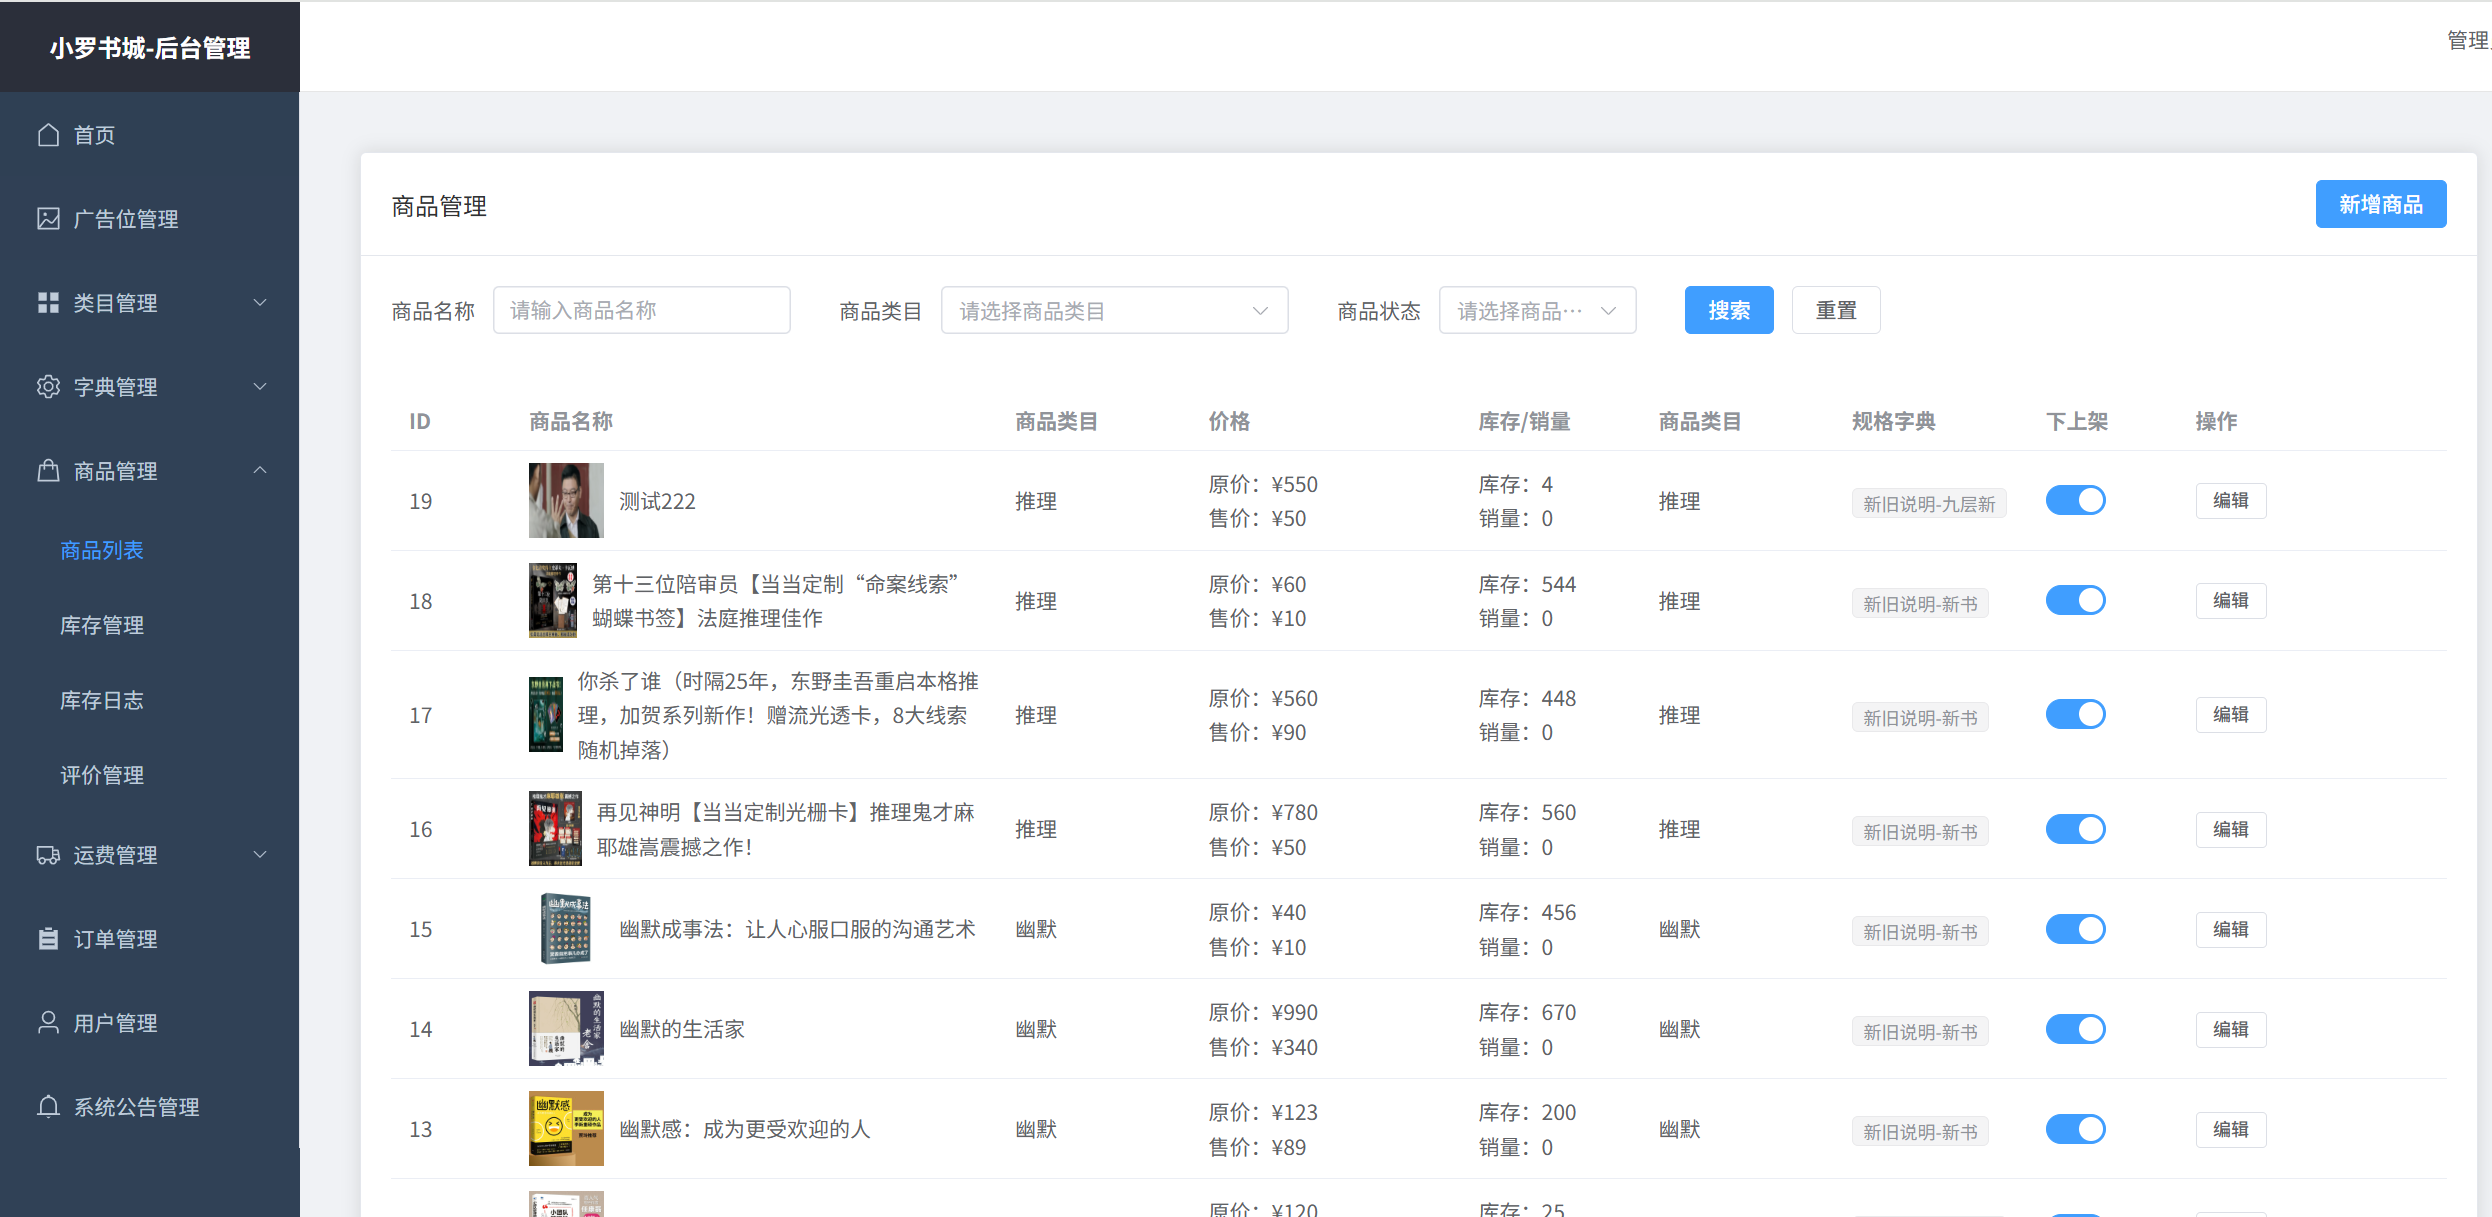
Task: Expand the 运费管理 sidebar submenu chevron
Action: 260,855
